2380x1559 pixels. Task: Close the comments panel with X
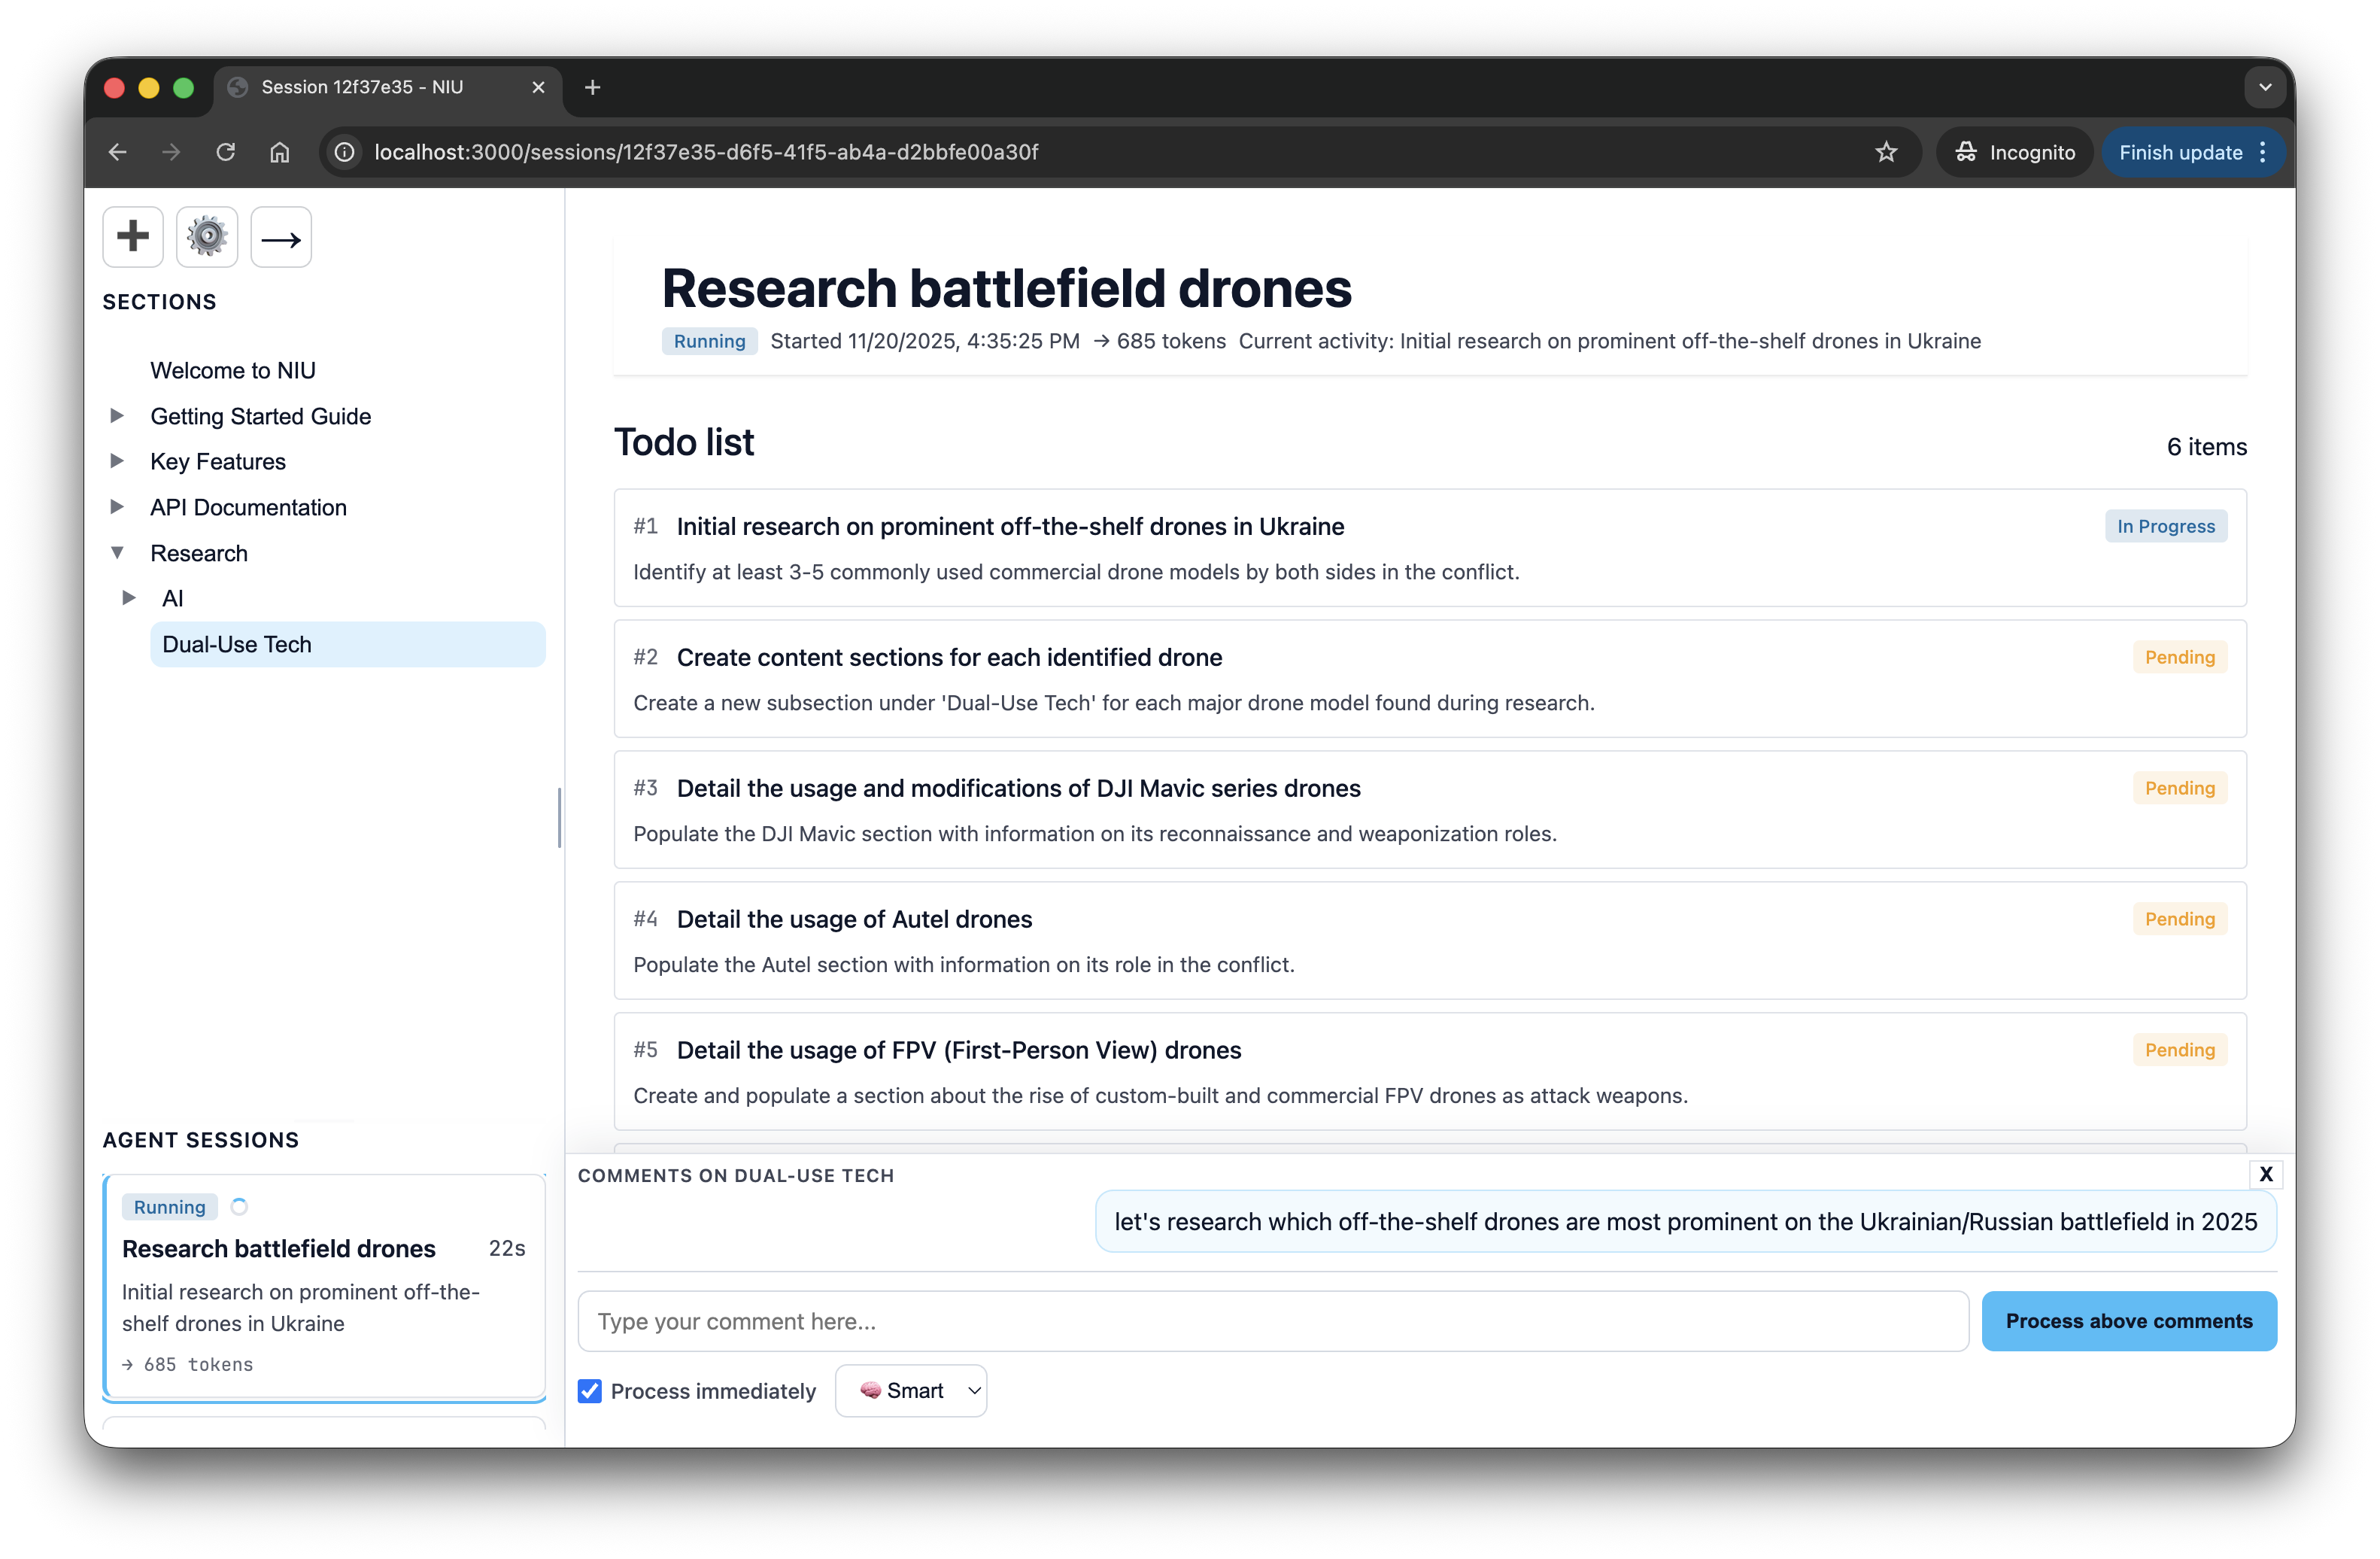pyautogui.click(x=2267, y=1174)
